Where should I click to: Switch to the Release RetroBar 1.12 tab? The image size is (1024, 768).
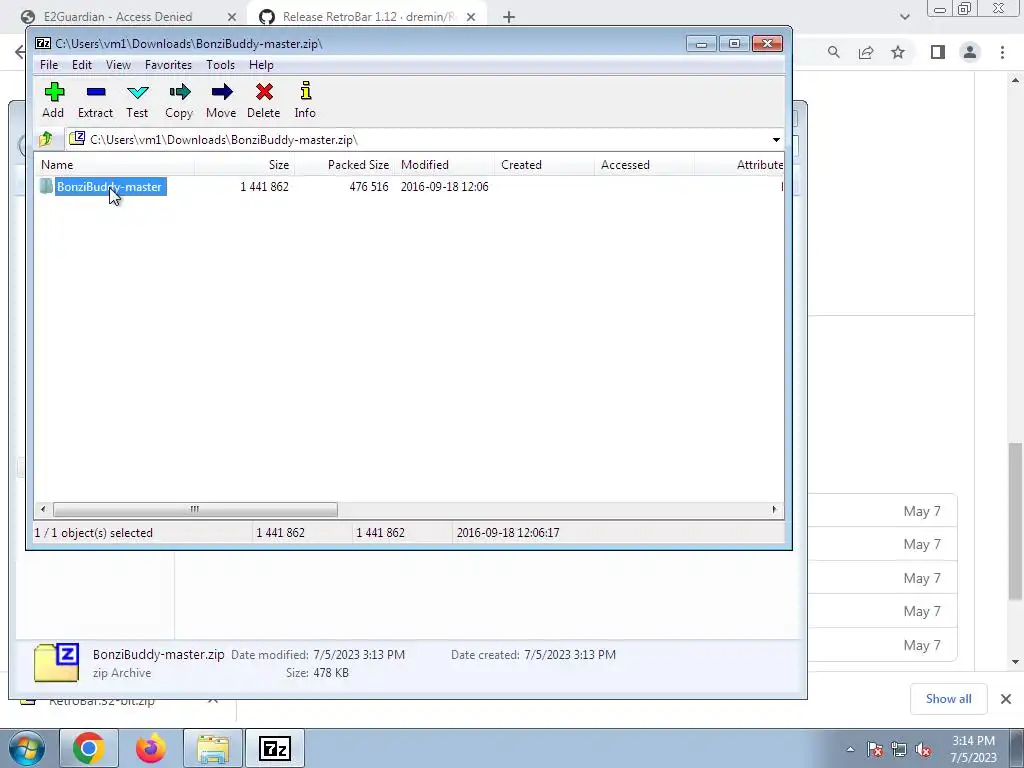369,16
